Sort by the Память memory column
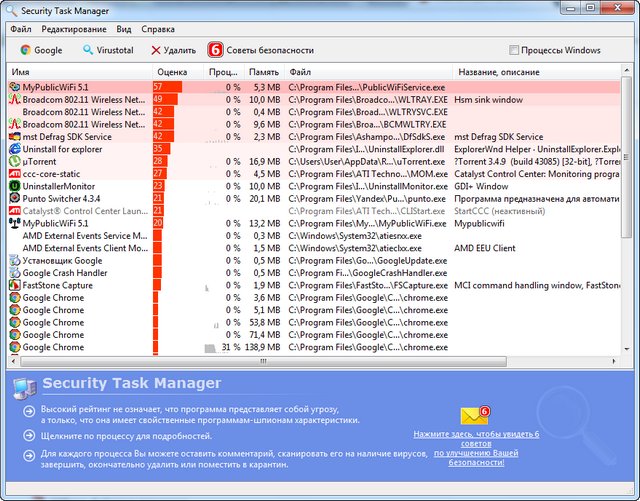The width and height of the screenshot is (640, 501). (264, 72)
